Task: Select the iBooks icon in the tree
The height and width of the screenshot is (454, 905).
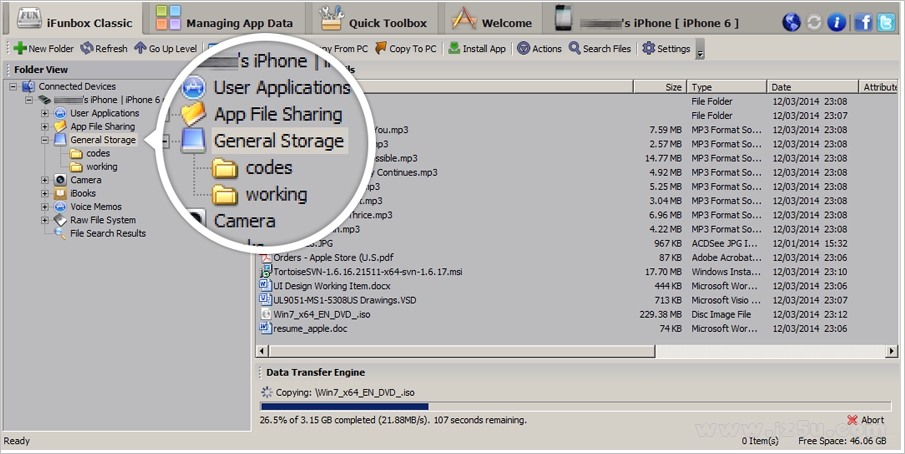Action: click(x=60, y=193)
